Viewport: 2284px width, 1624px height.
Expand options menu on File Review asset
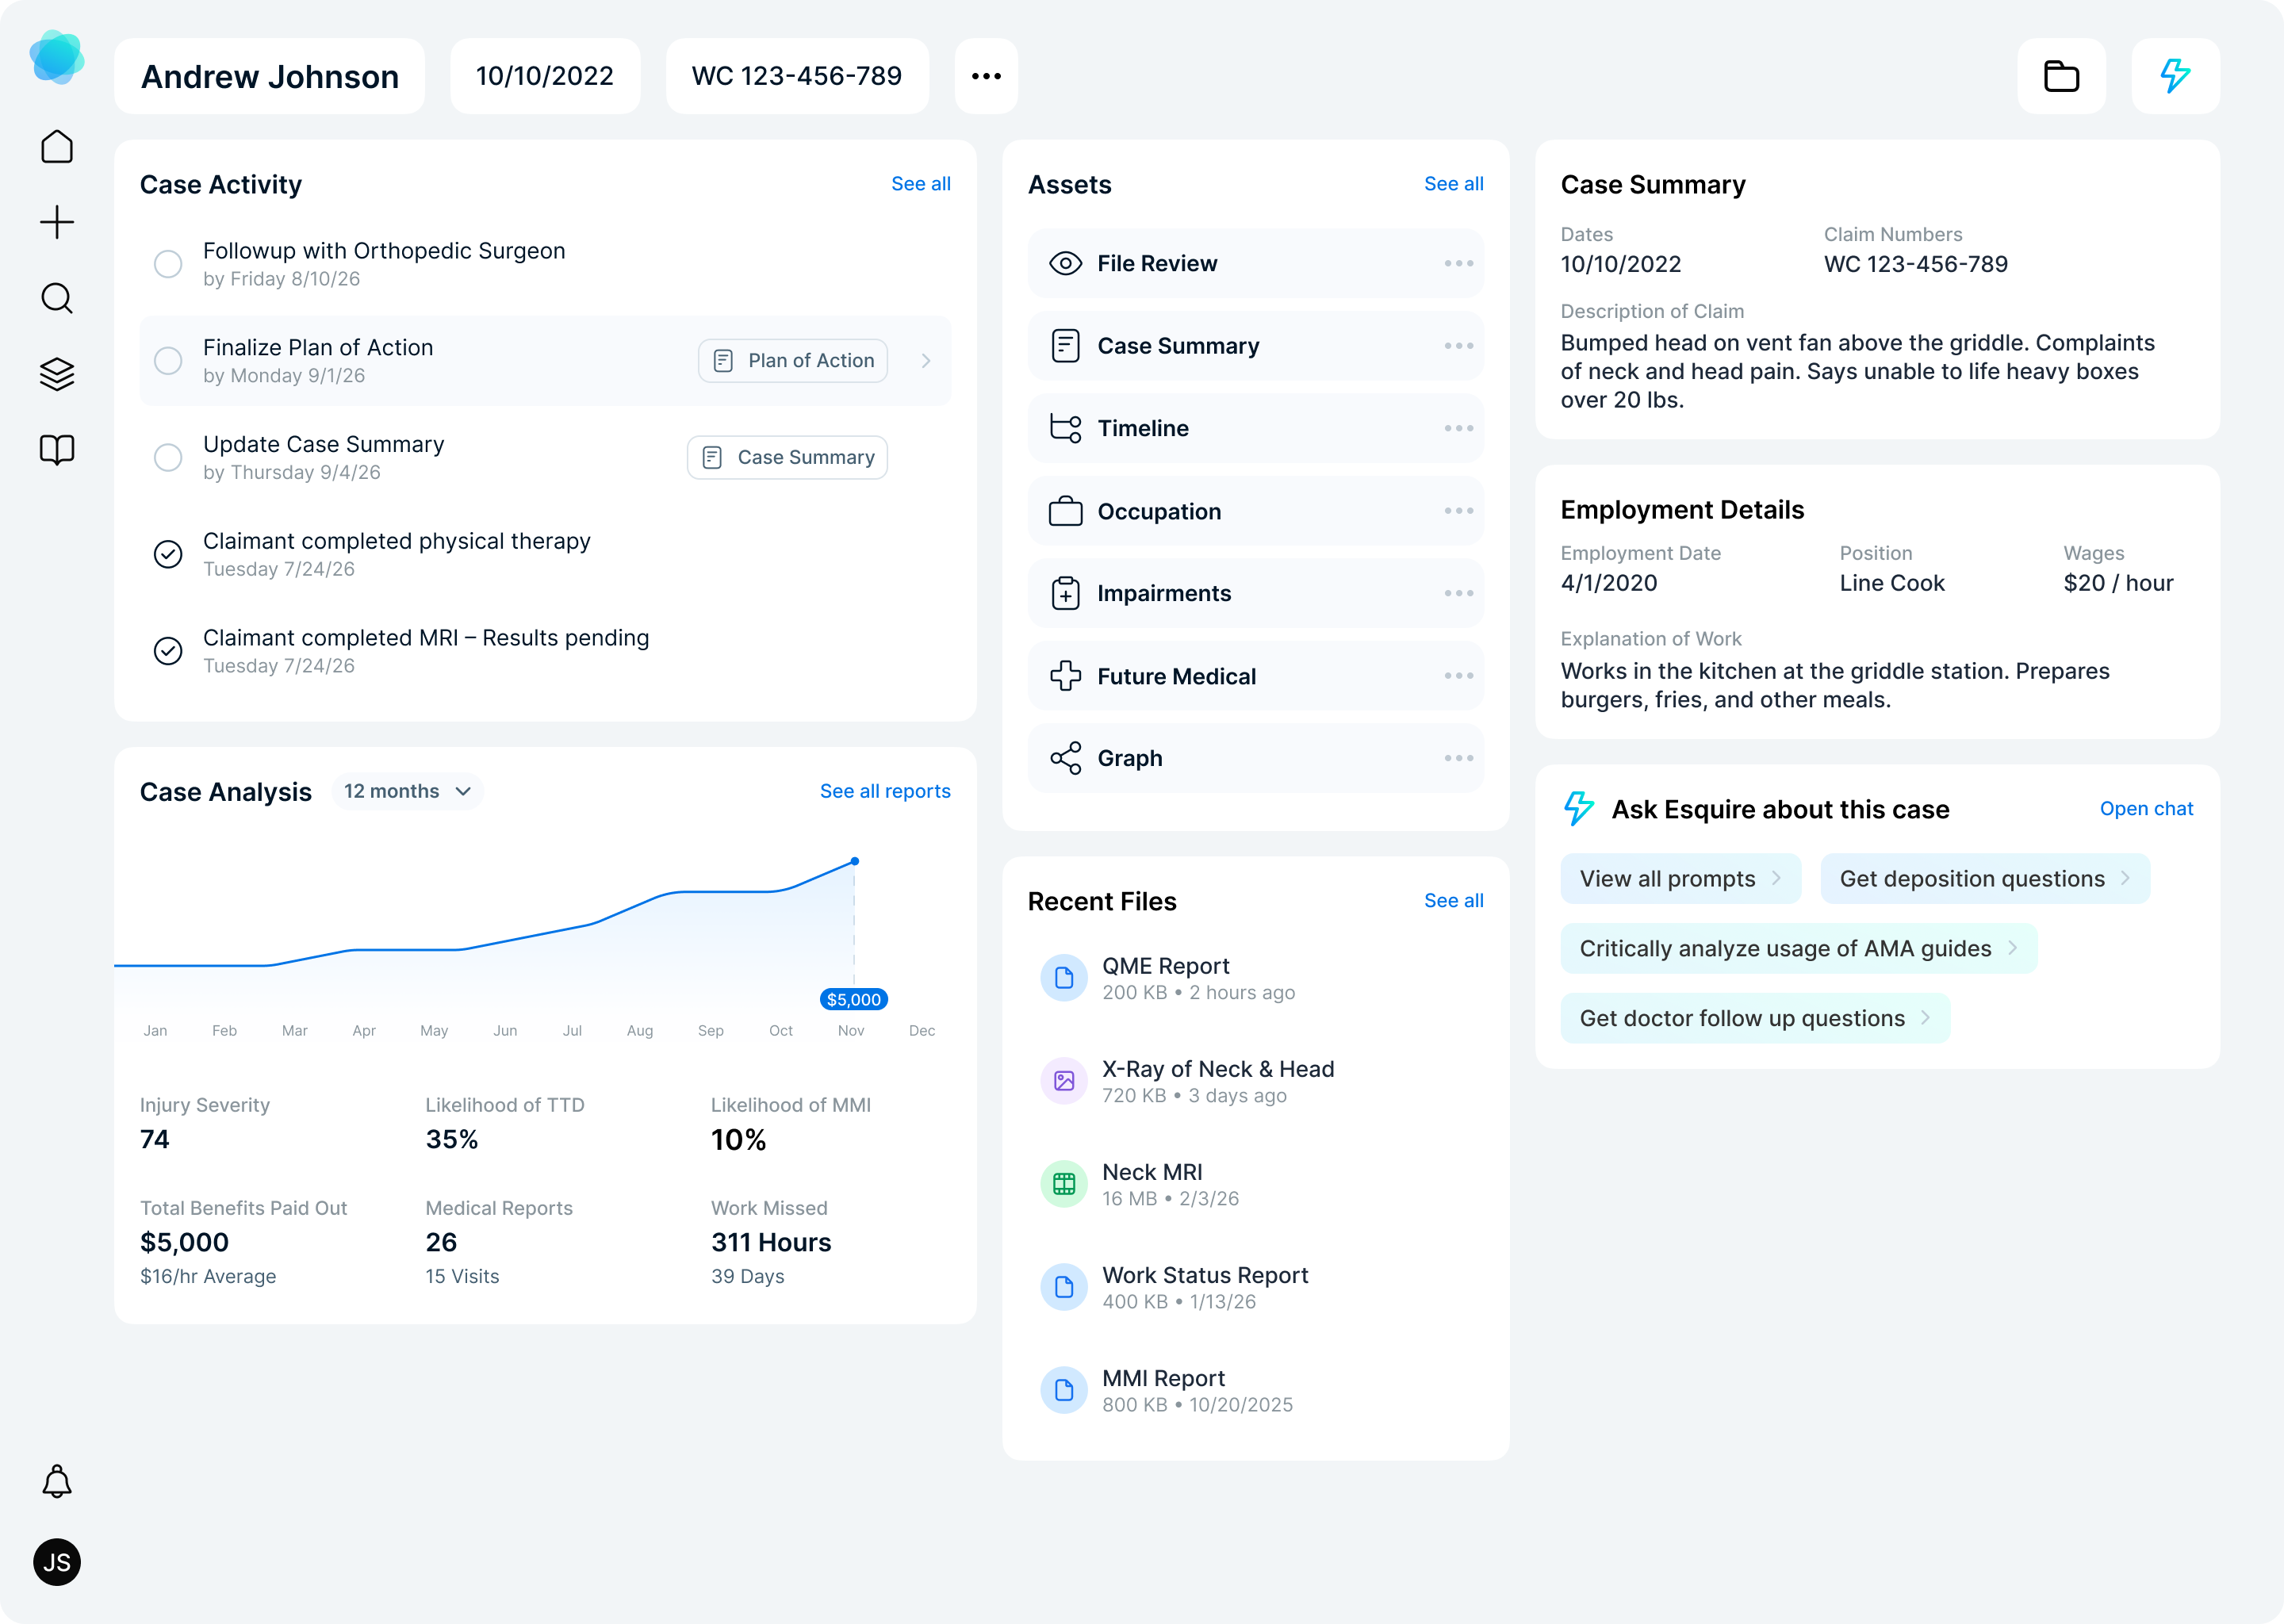click(1459, 263)
